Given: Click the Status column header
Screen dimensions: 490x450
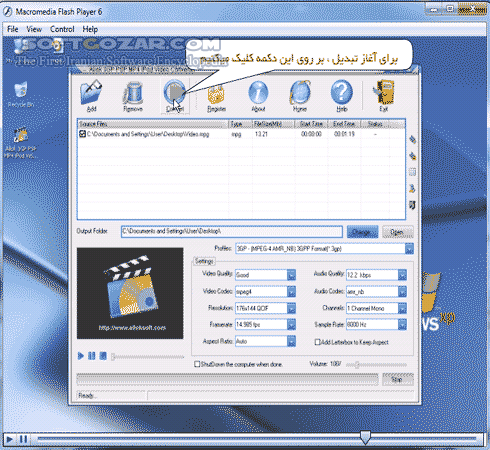Looking at the screenshot, I should coord(375,124).
